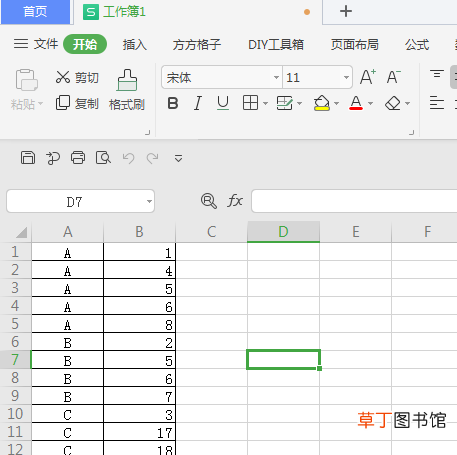Select row 7 header

tap(15, 360)
